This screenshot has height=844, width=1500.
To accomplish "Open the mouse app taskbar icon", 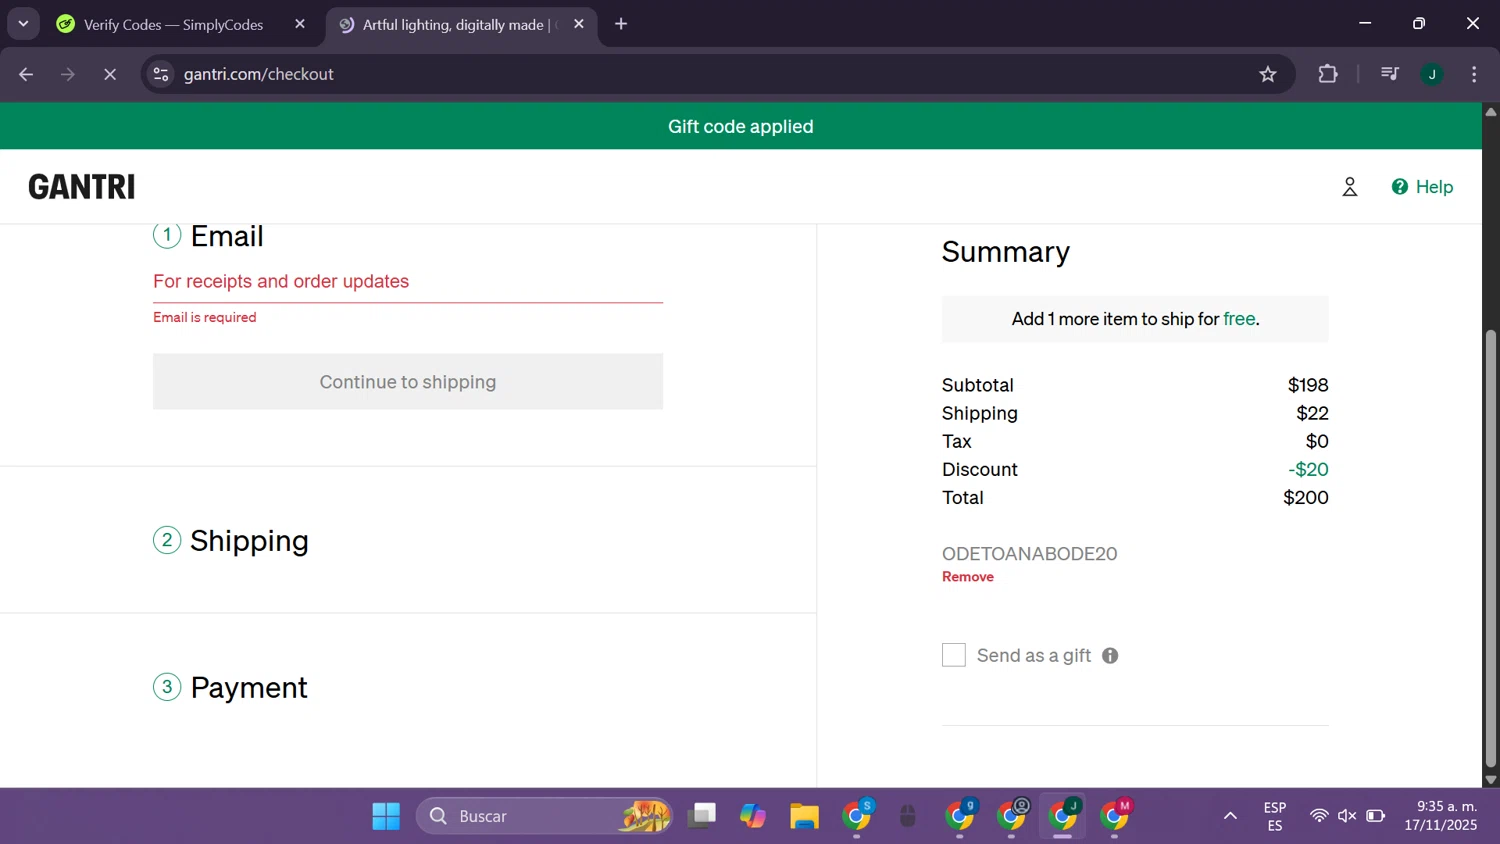I will coord(908,816).
